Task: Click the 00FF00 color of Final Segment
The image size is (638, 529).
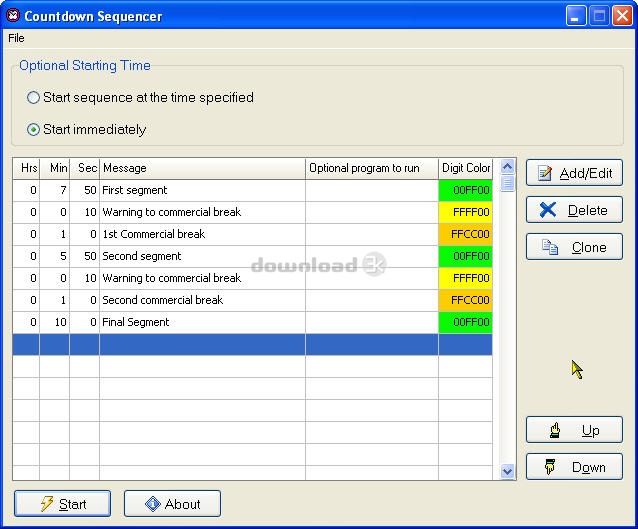Action: point(465,322)
